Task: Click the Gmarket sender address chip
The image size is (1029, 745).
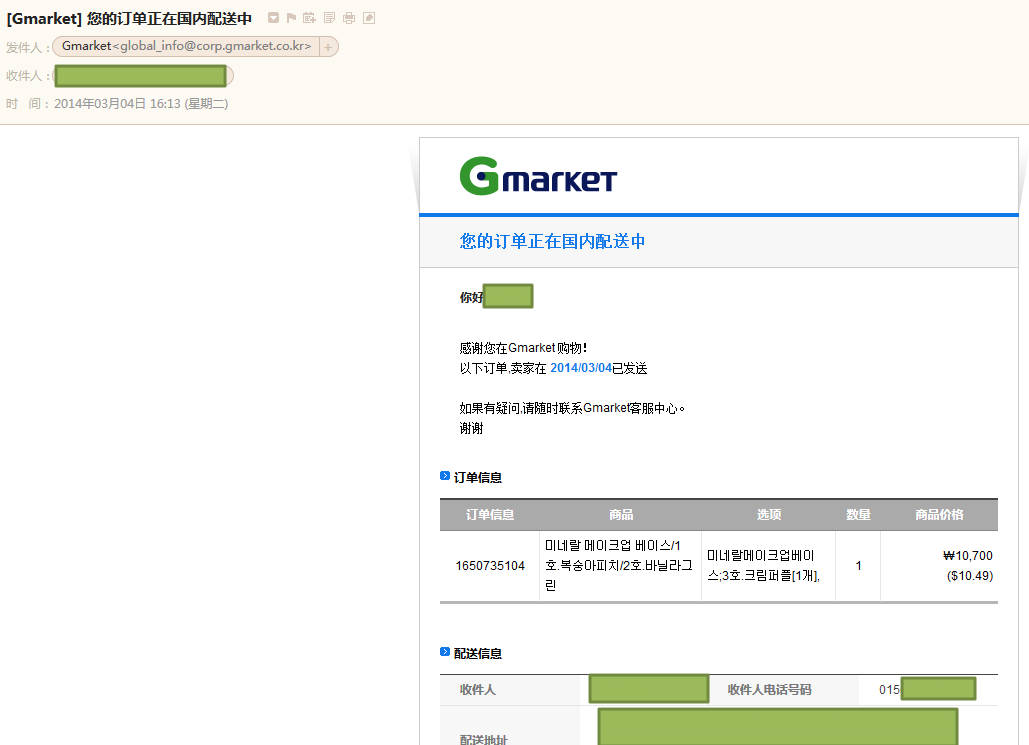Action: 186,46
